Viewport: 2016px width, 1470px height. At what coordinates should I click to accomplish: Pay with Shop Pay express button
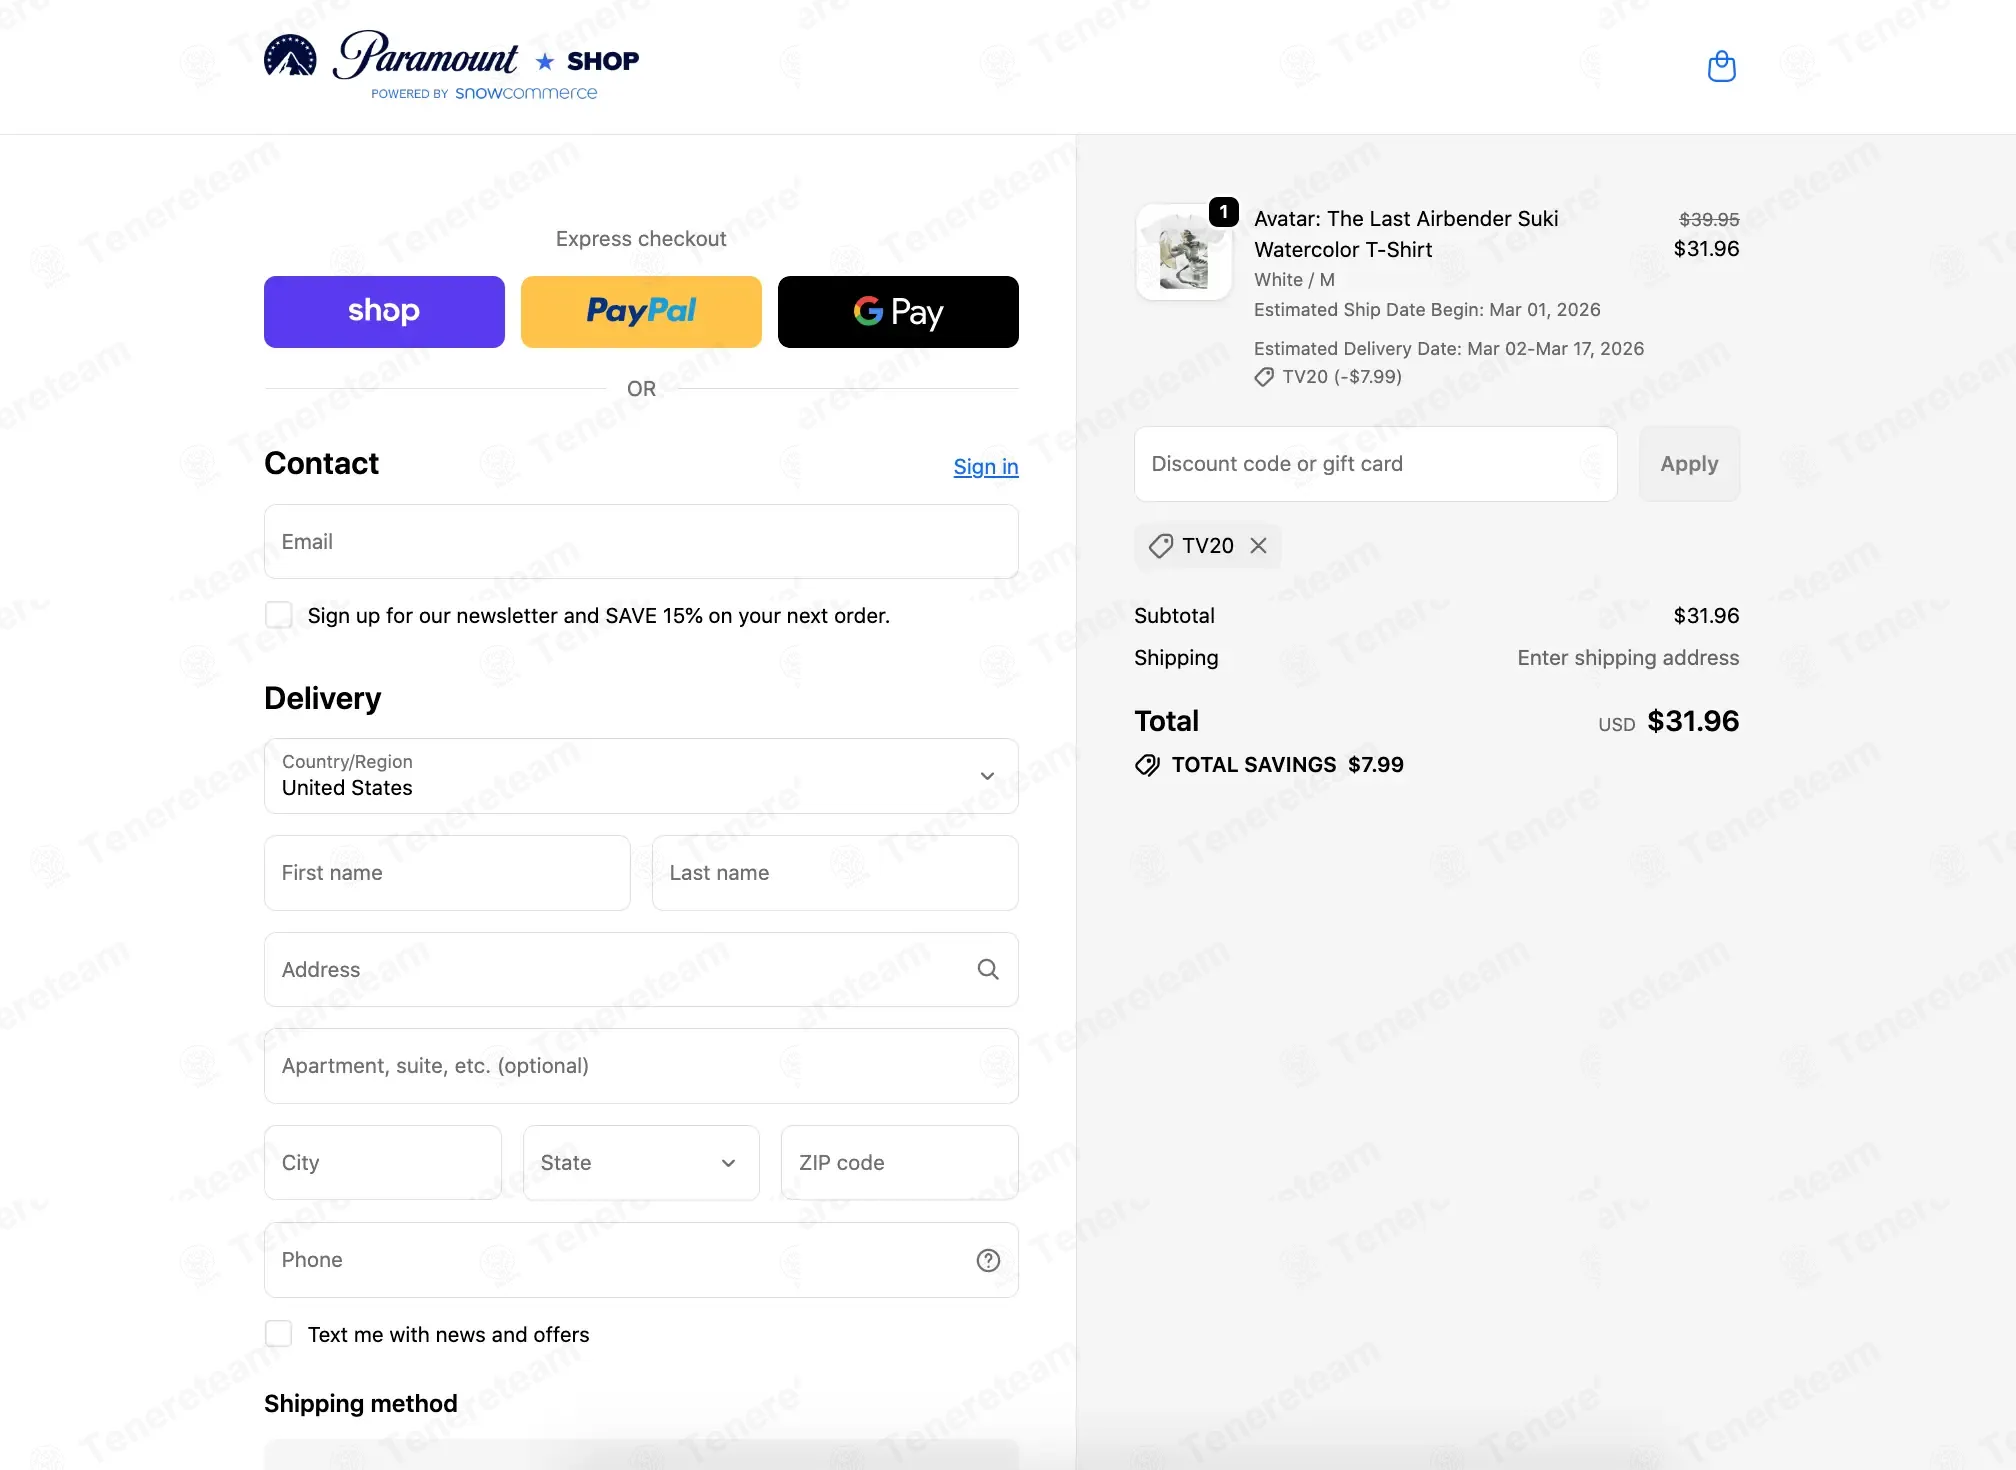point(384,312)
